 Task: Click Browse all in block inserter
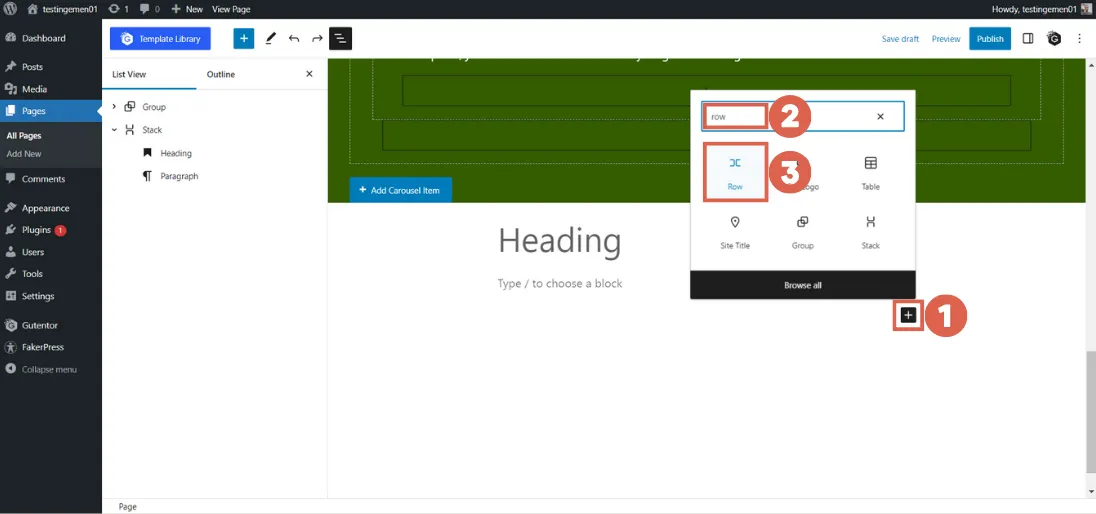(x=802, y=285)
